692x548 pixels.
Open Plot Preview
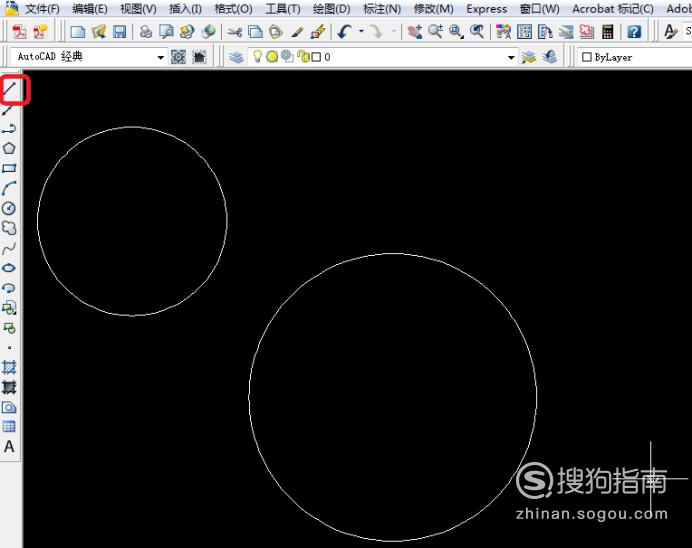[166, 32]
